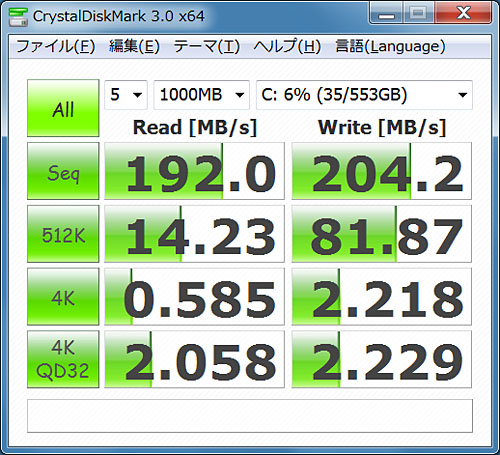Image resolution: width=500 pixels, height=455 pixels.
Task: Run all benchmarks with the All button
Action: pos(63,108)
